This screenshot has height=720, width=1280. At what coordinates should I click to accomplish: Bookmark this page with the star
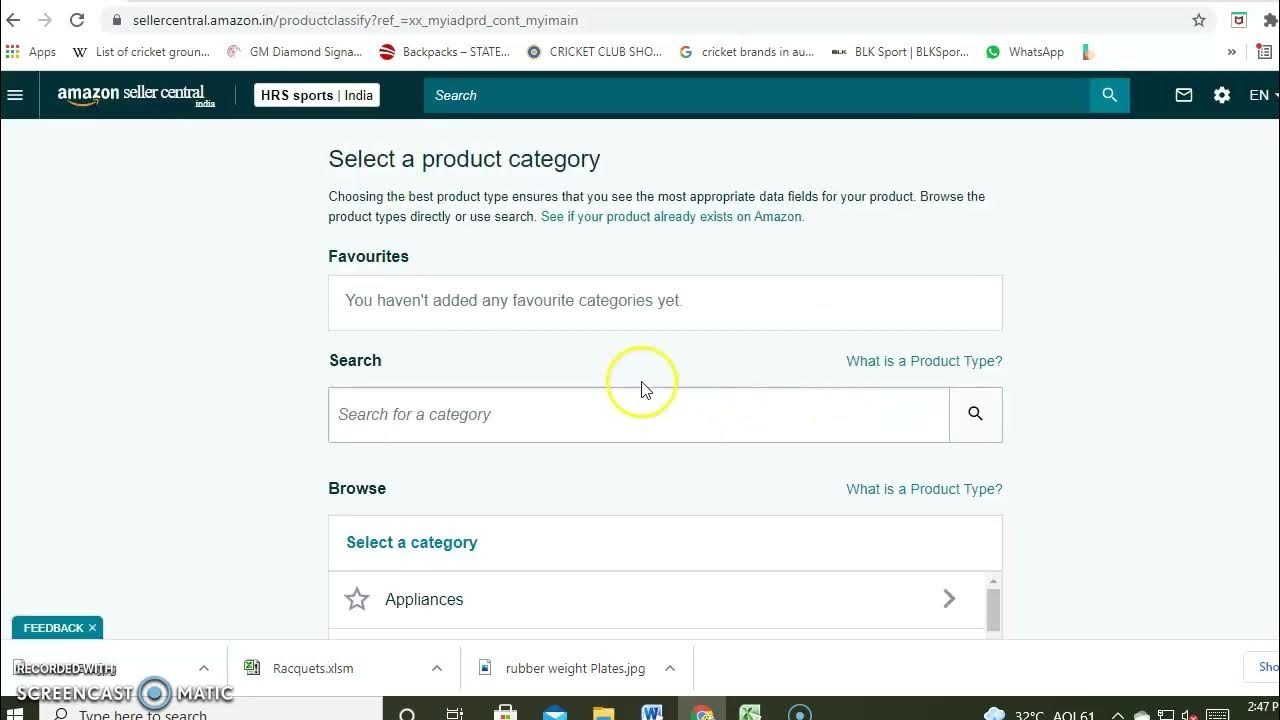coord(1199,20)
